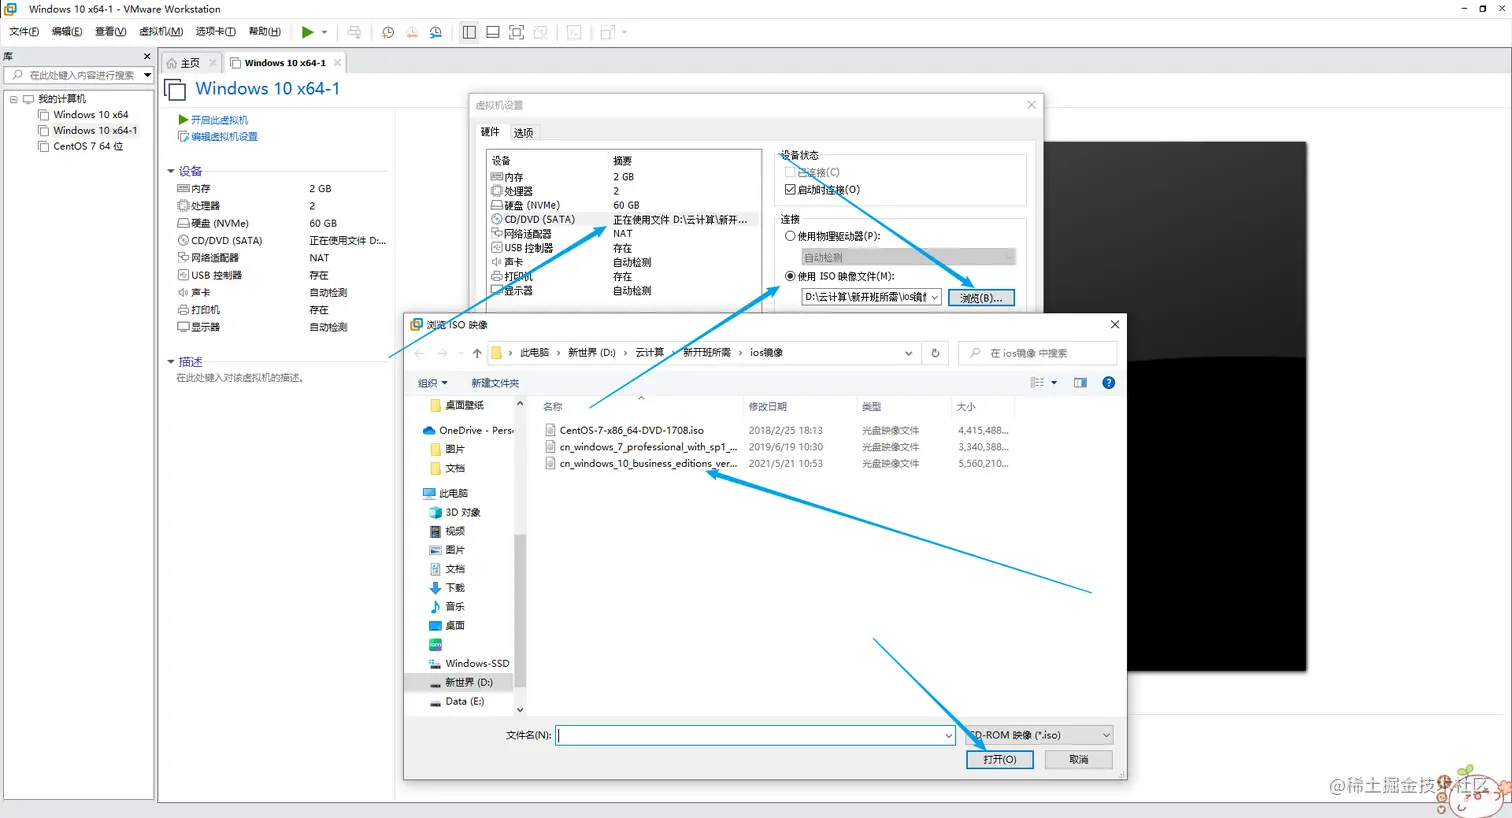Image resolution: width=1512 pixels, height=818 pixels.
Task: Open the snapshot manager icon
Action: pos(436,32)
